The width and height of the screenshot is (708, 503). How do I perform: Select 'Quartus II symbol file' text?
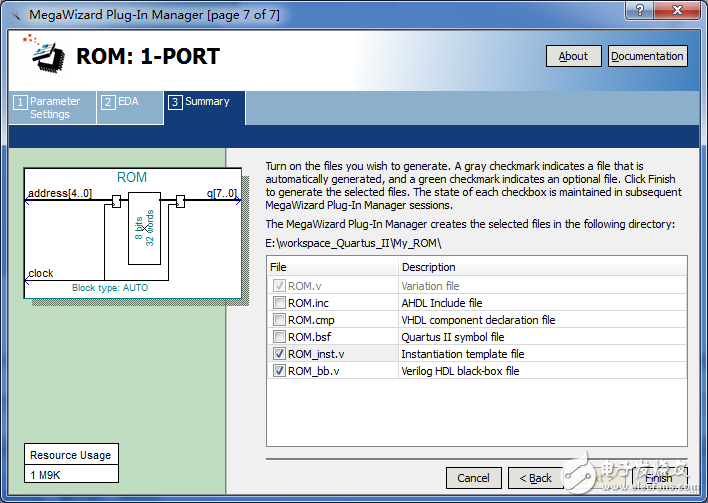pyautogui.click(x=453, y=337)
